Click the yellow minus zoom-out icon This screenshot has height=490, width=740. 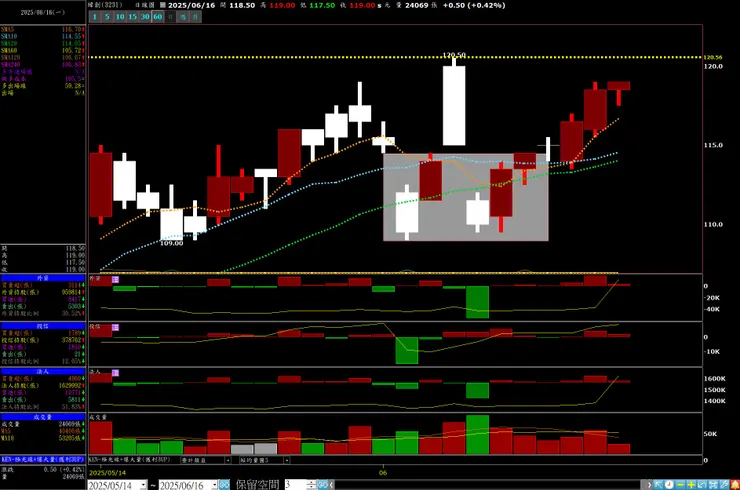[x=680, y=485]
